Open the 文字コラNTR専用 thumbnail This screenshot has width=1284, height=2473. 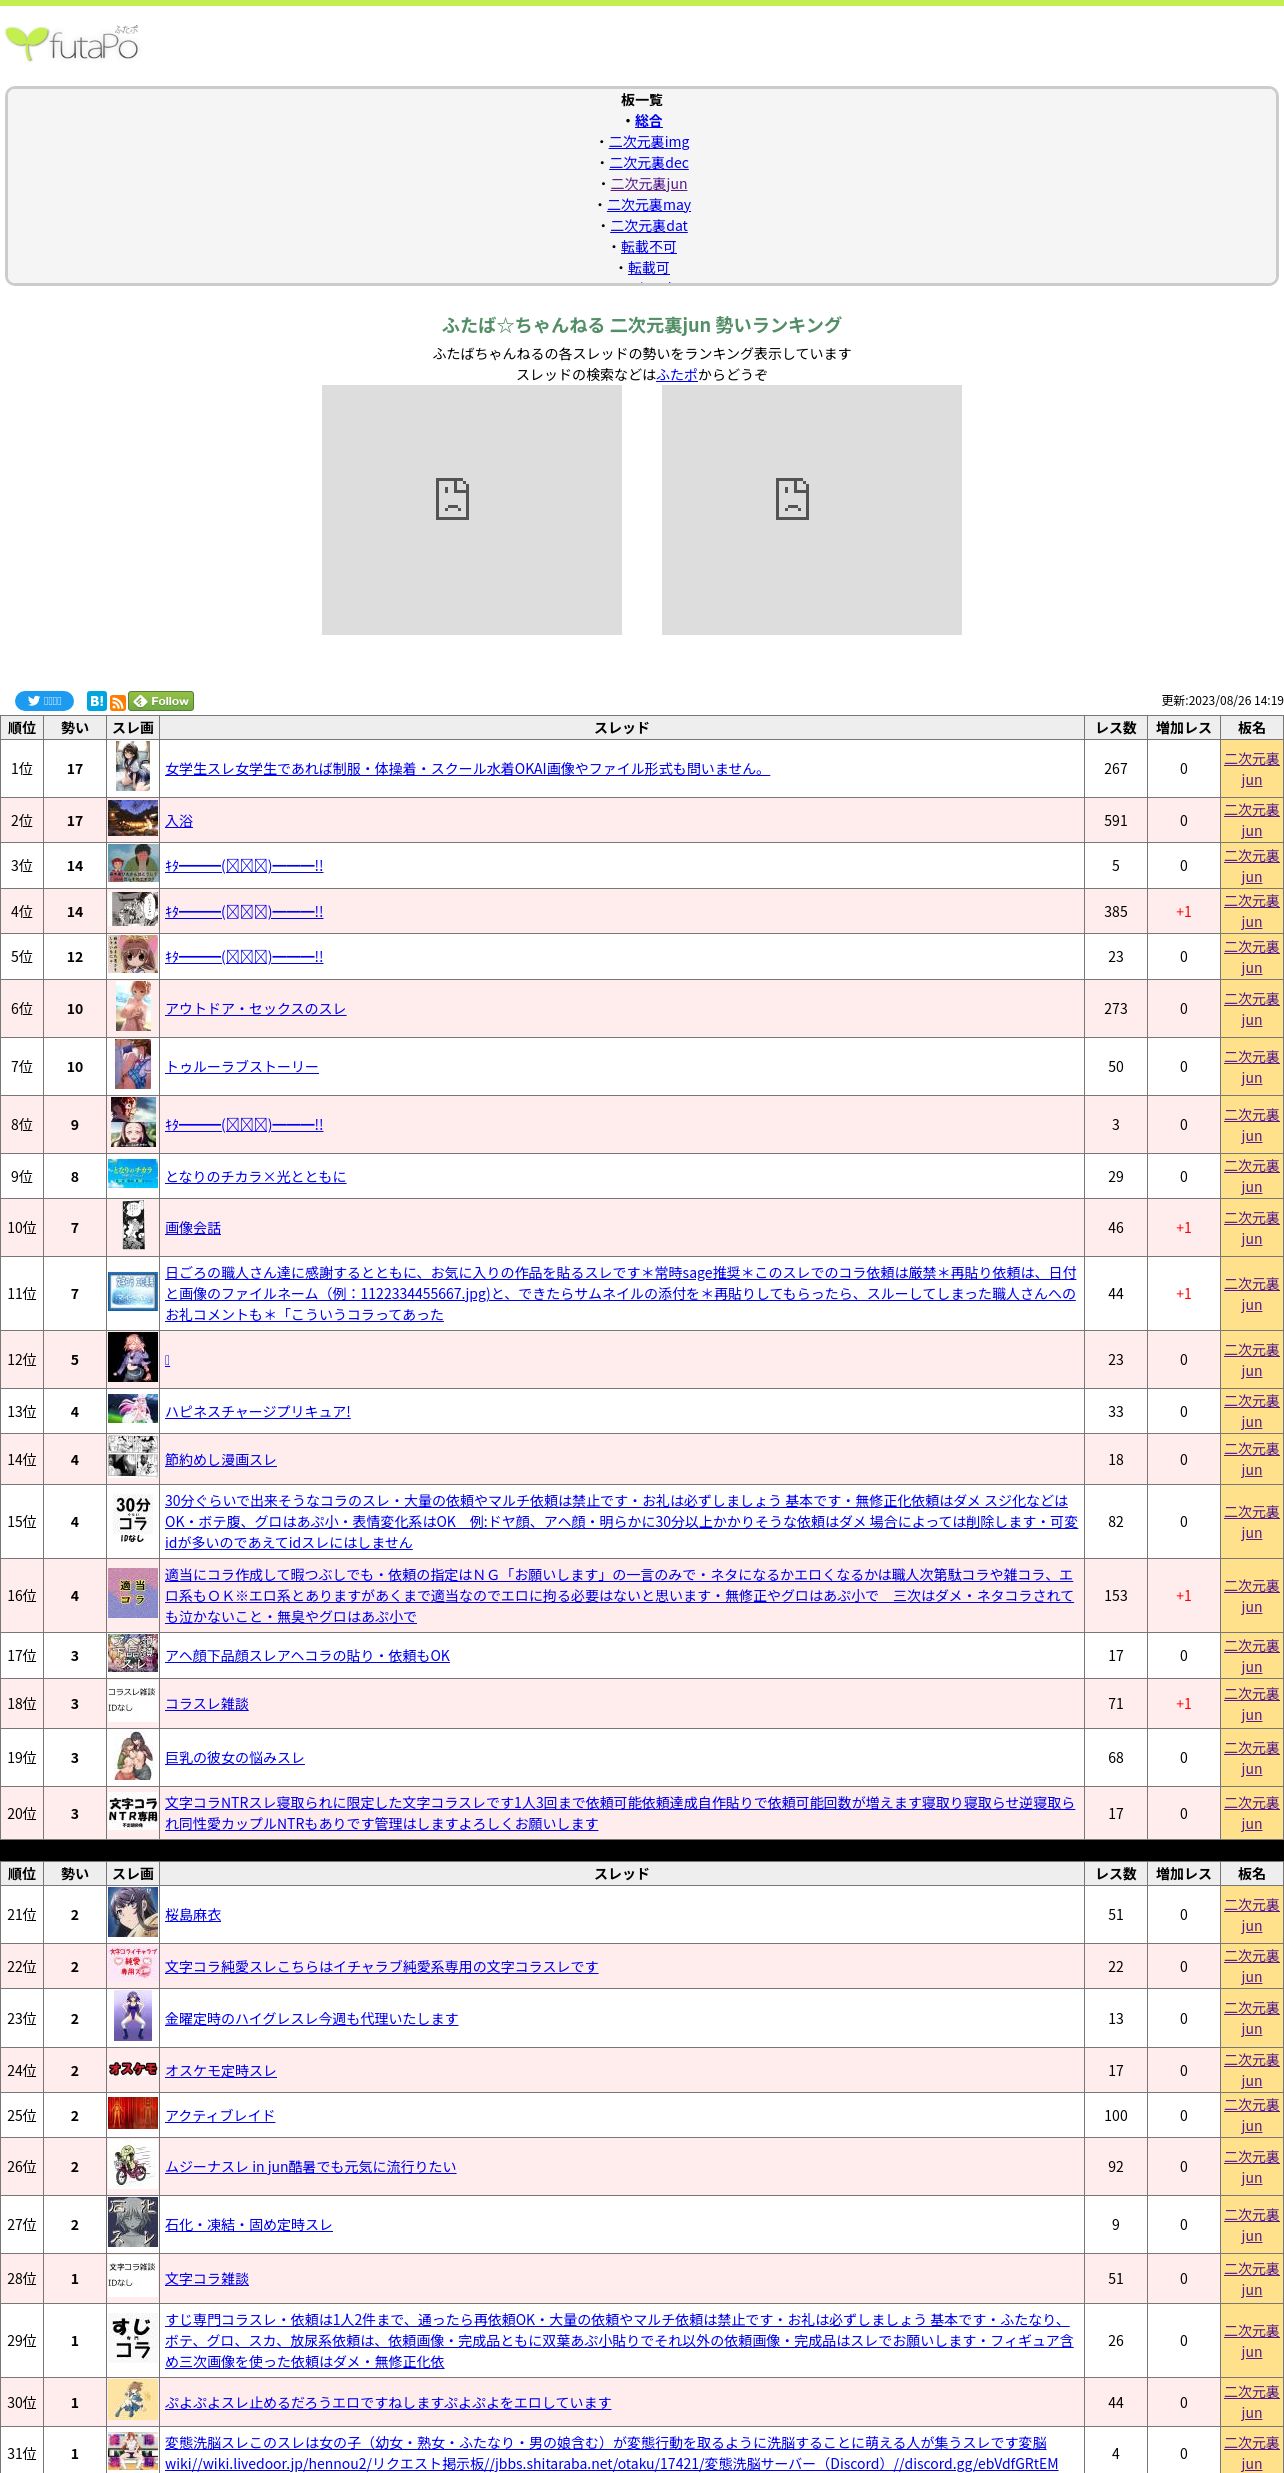133,1813
